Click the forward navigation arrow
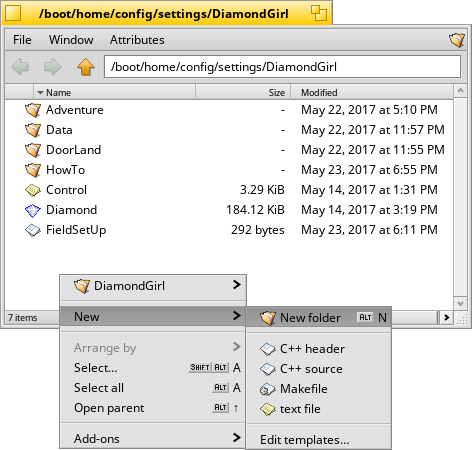 pyautogui.click(x=52, y=67)
